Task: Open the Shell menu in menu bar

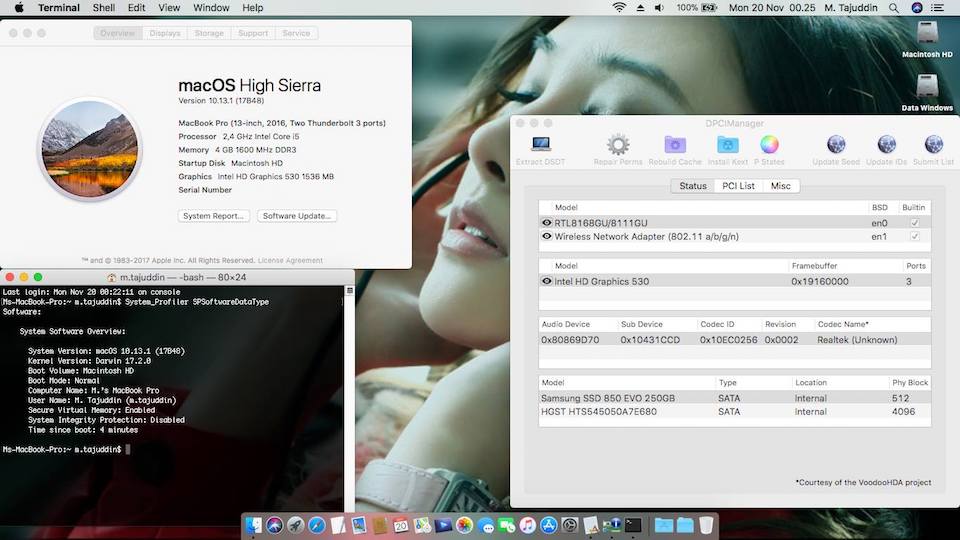Action: 104,8
